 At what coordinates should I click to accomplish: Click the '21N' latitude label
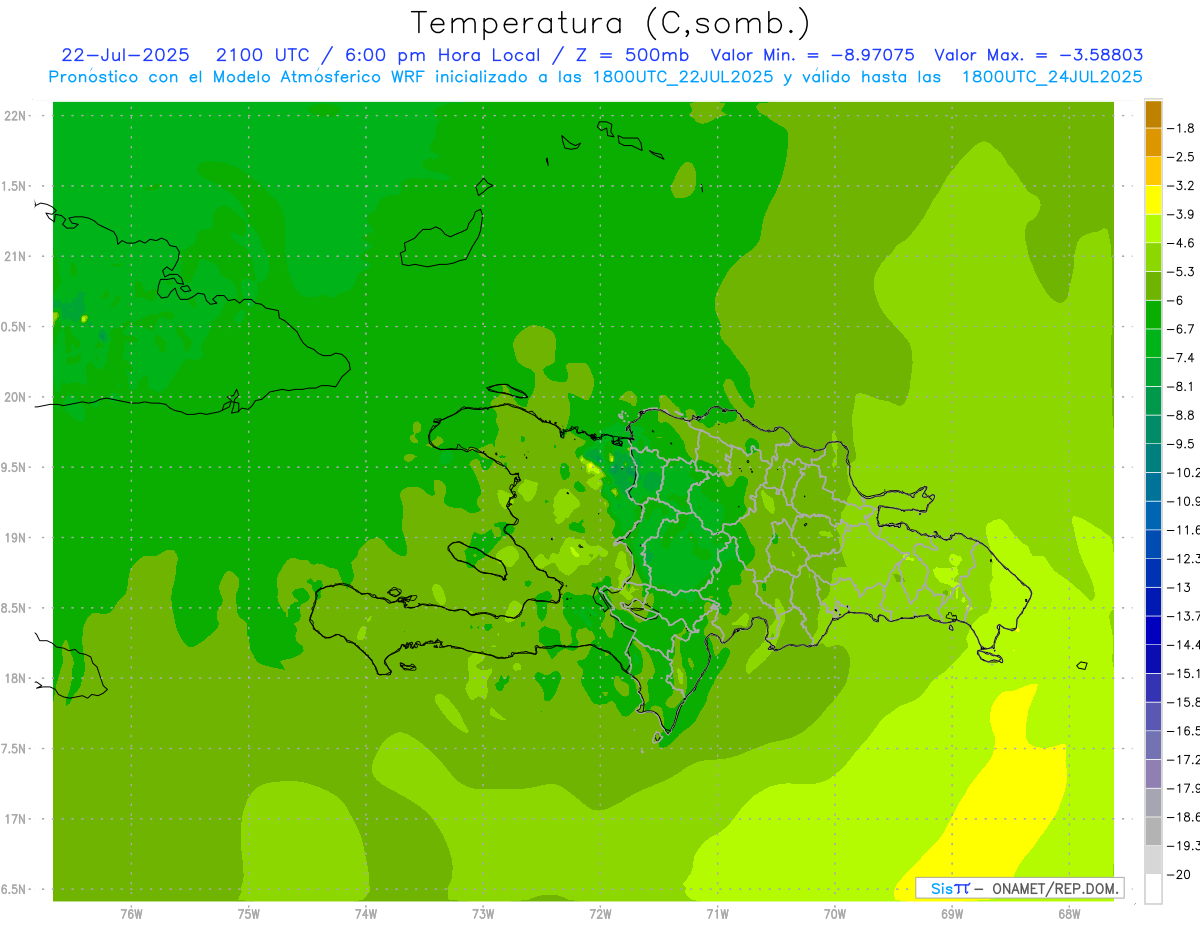(x=16, y=256)
